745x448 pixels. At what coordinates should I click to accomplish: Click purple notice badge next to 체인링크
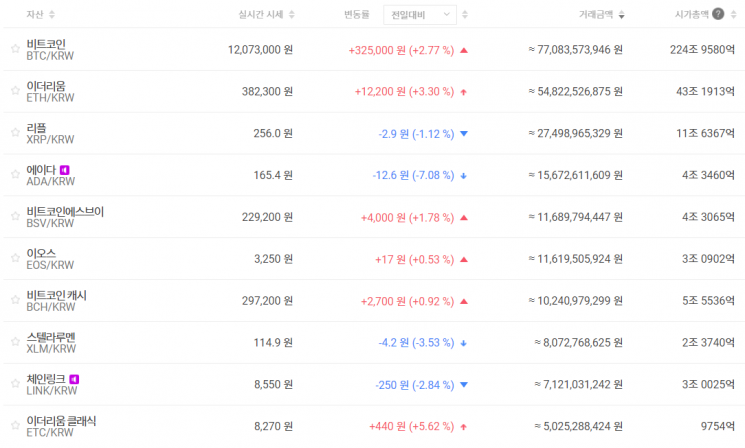tap(74, 379)
